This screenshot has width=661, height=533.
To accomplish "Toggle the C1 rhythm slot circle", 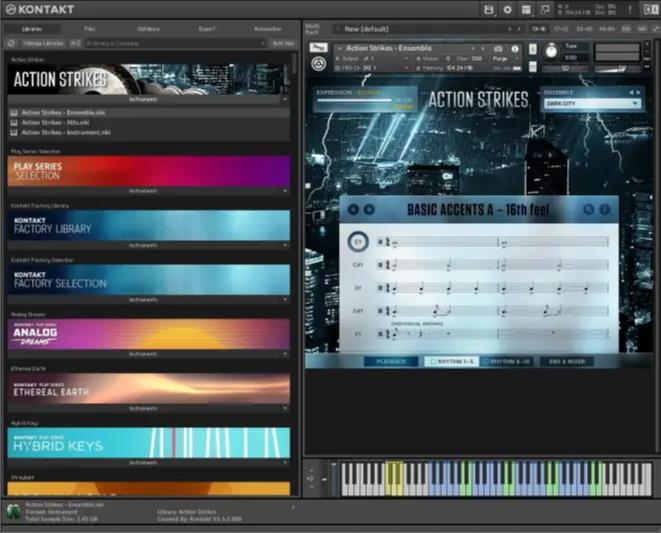I will pos(357,240).
